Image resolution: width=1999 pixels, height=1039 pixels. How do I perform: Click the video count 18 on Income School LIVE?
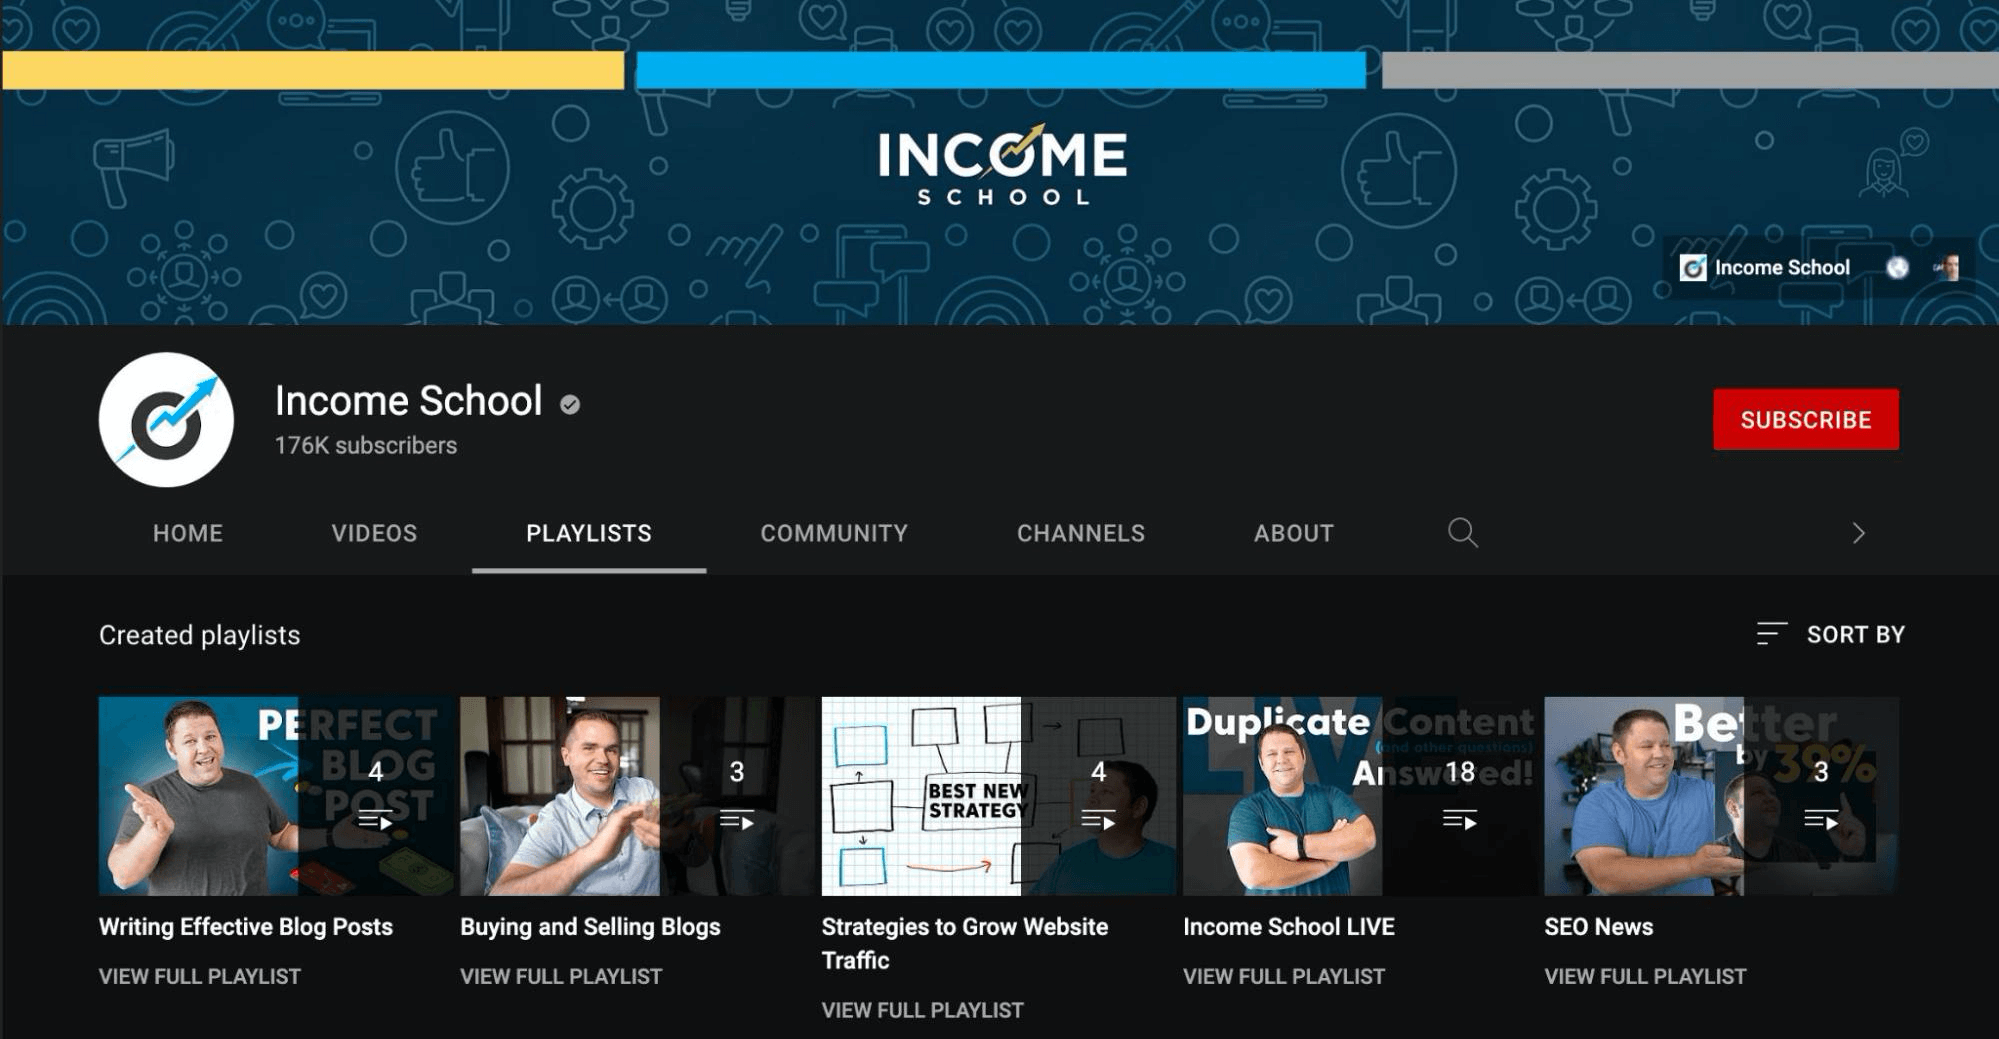pyautogui.click(x=1460, y=772)
